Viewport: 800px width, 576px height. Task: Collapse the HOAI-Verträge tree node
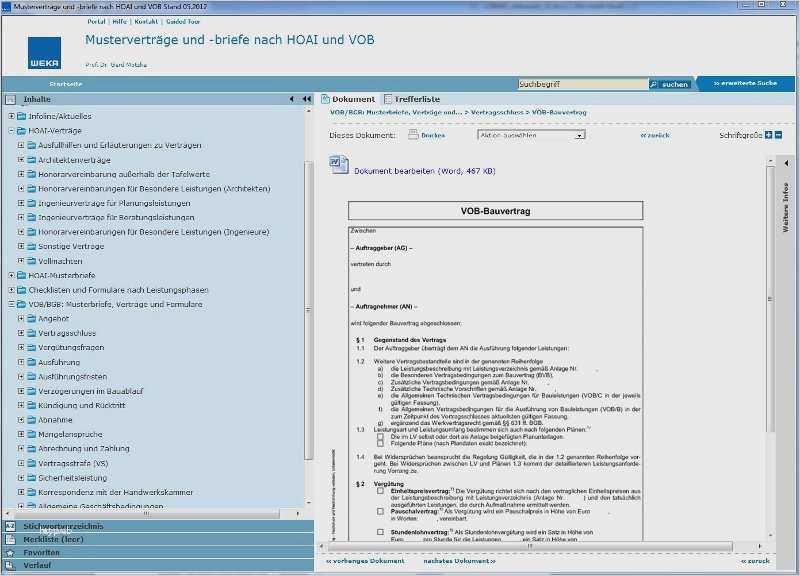click(x=11, y=131)
